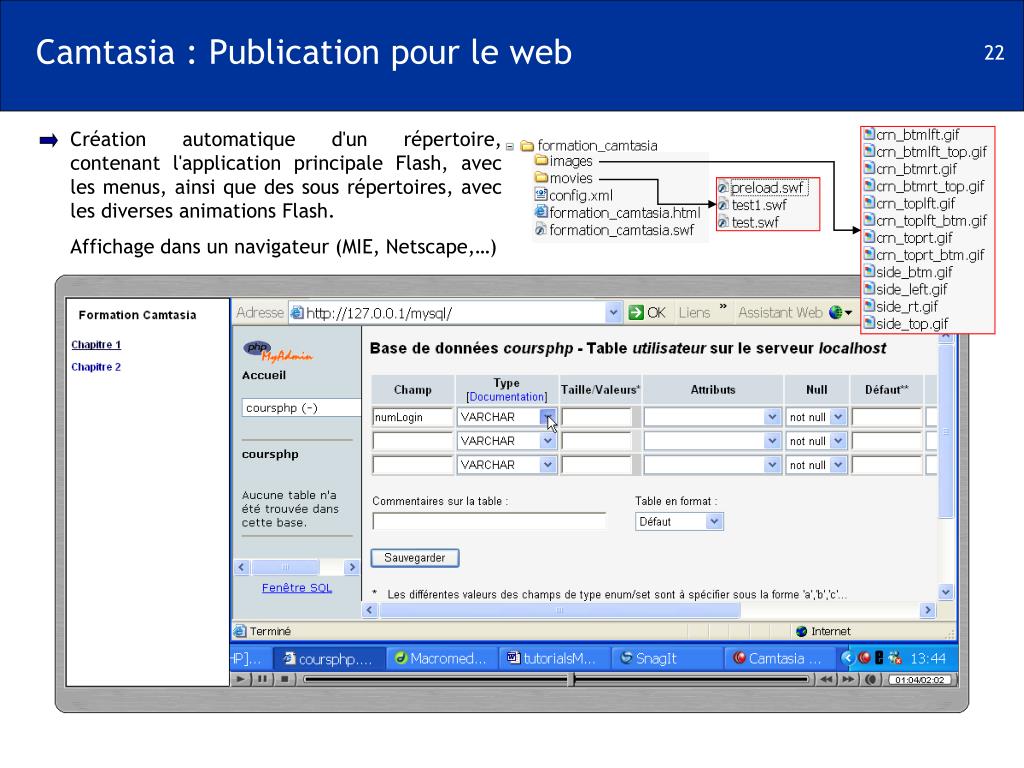
Task: Click main horizontal scrollbar right arrow
Action: pyautogui.click(x=927, y=610)
